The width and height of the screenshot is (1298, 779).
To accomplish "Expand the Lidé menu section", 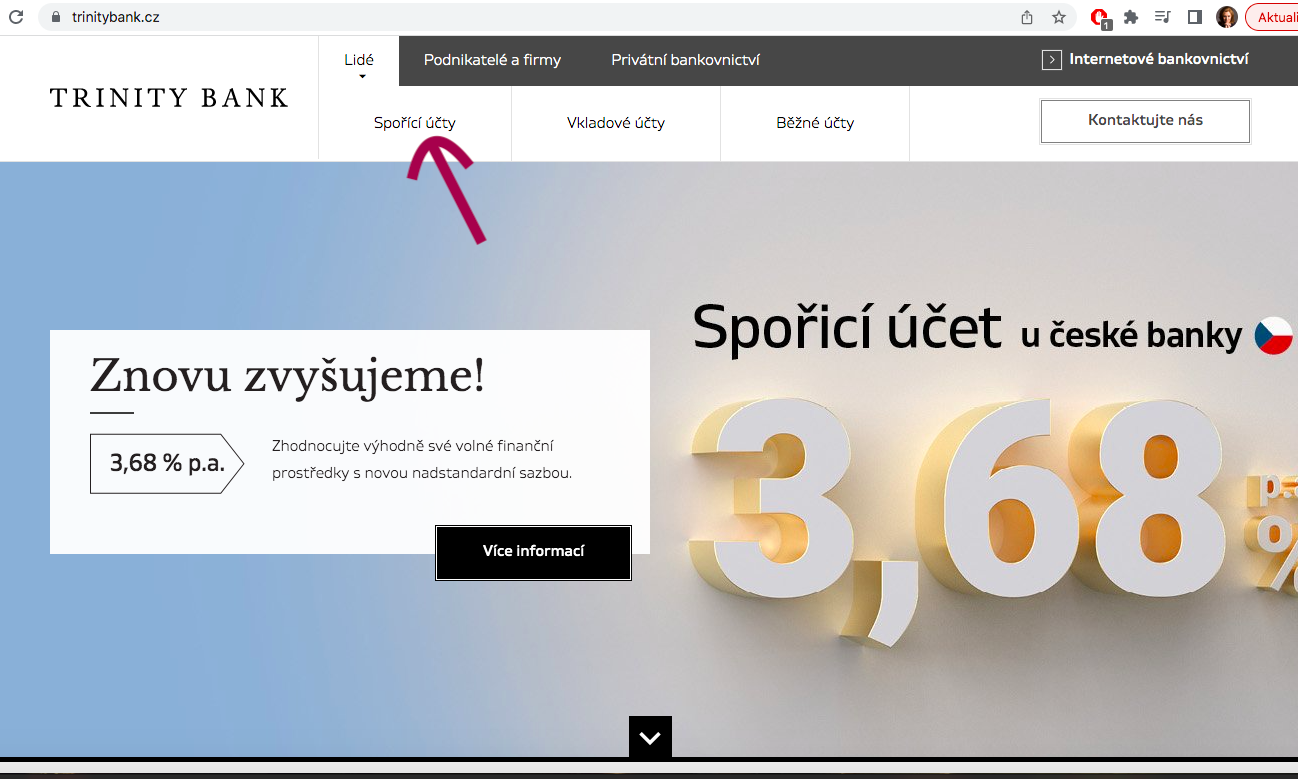I will pos(358,61).
